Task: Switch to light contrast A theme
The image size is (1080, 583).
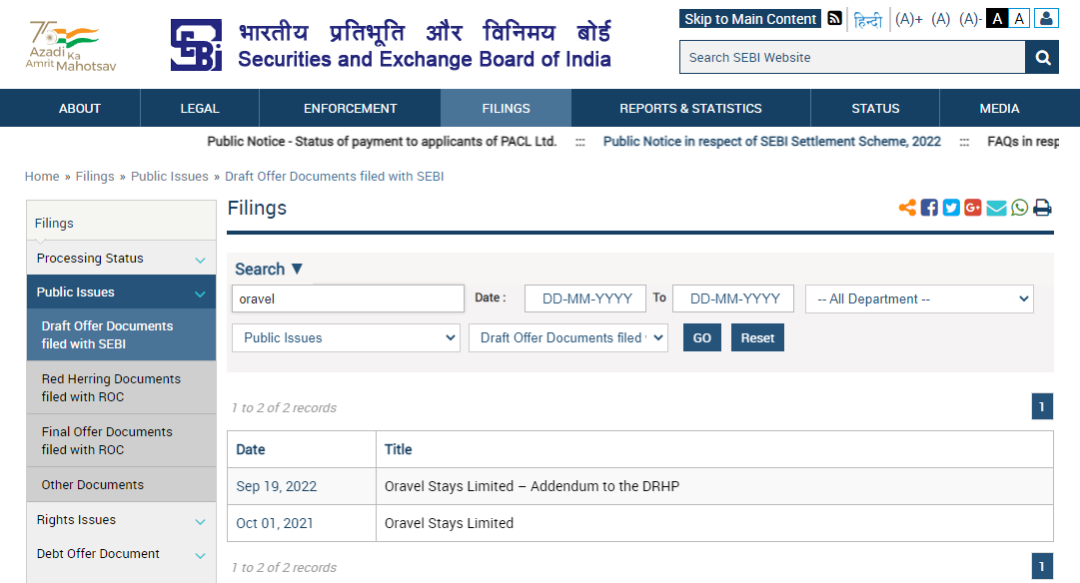Action: tap(1019, 19)
